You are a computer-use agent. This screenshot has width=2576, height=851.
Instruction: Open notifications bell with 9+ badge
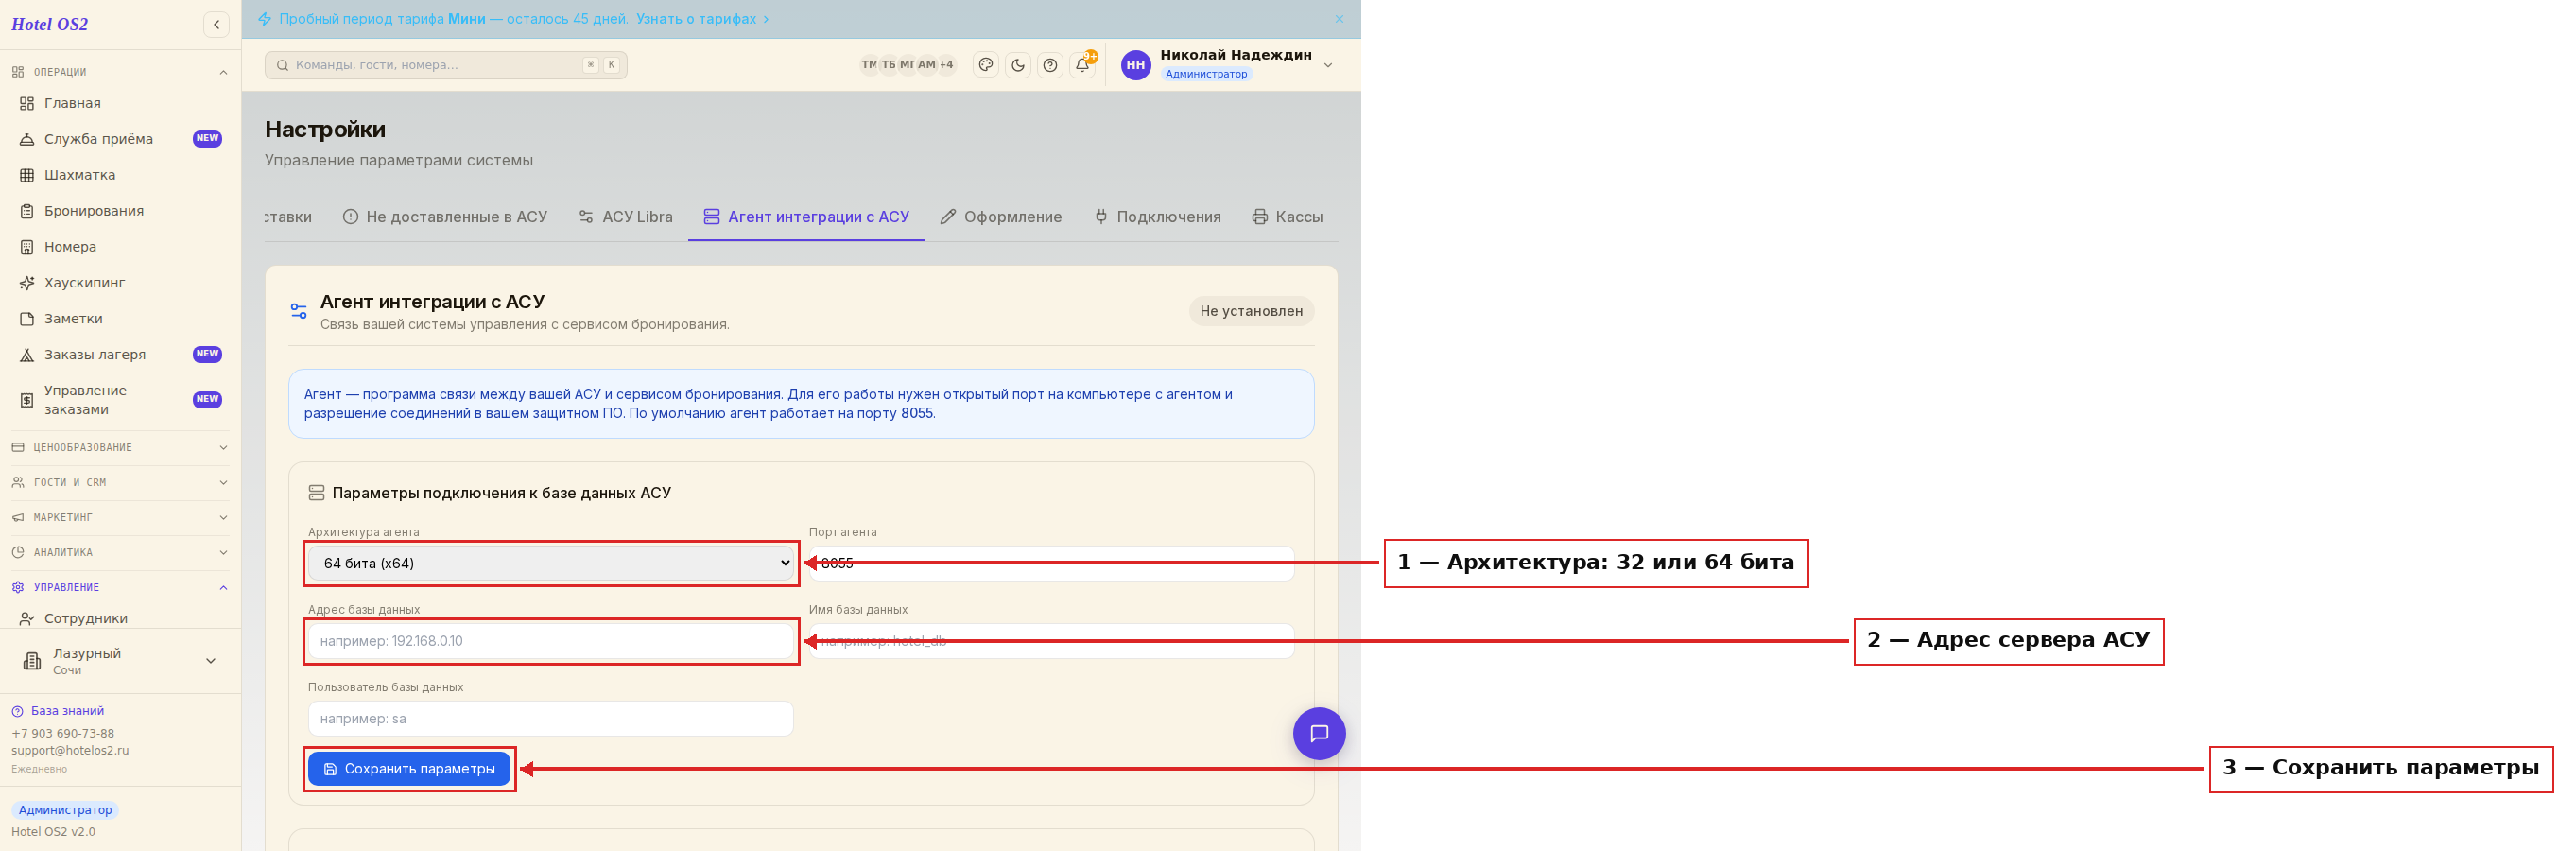tap(1082, 65)
